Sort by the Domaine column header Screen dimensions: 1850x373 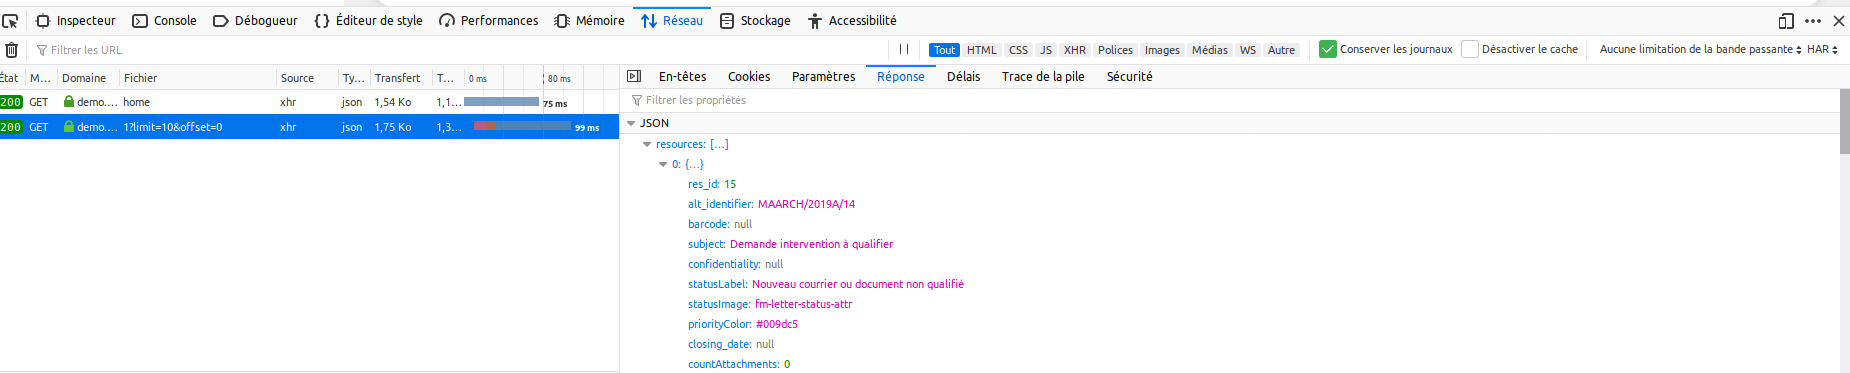pos(88,78)
